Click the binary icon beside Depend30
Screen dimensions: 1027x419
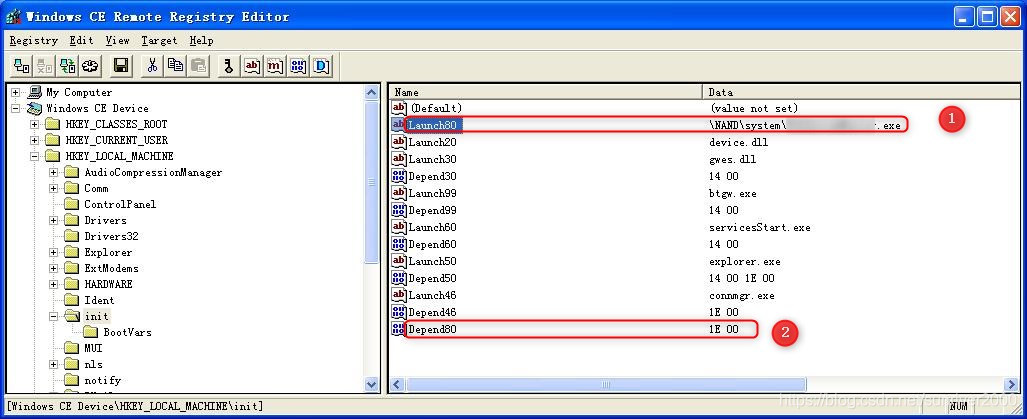point(398,175)
